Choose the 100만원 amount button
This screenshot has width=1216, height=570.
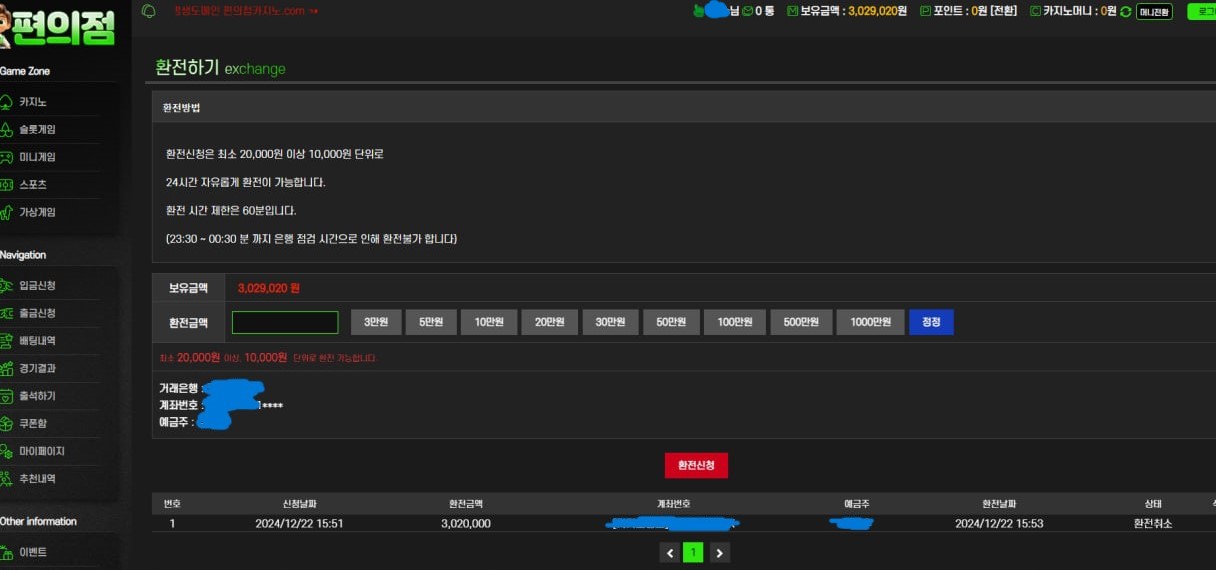coord(735,322)
